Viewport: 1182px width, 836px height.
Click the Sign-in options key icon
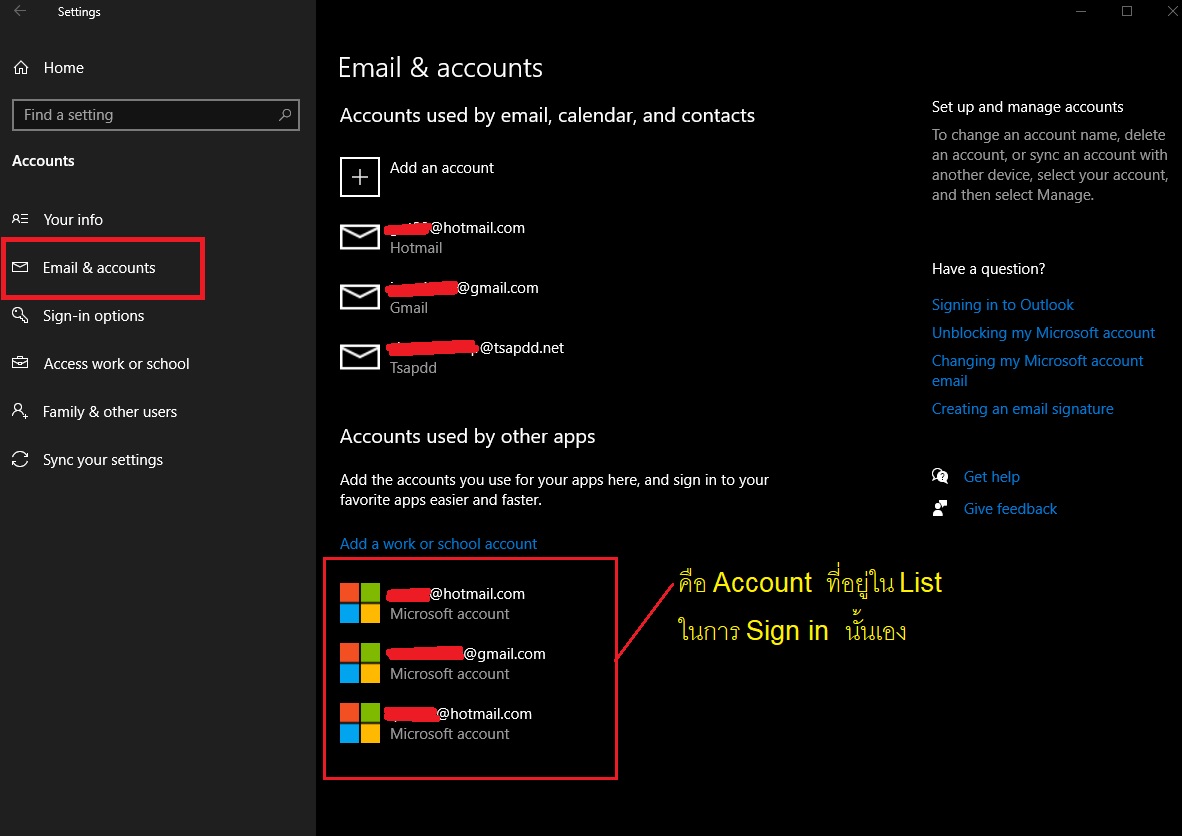pyautogui.click(x=20, y=315)
